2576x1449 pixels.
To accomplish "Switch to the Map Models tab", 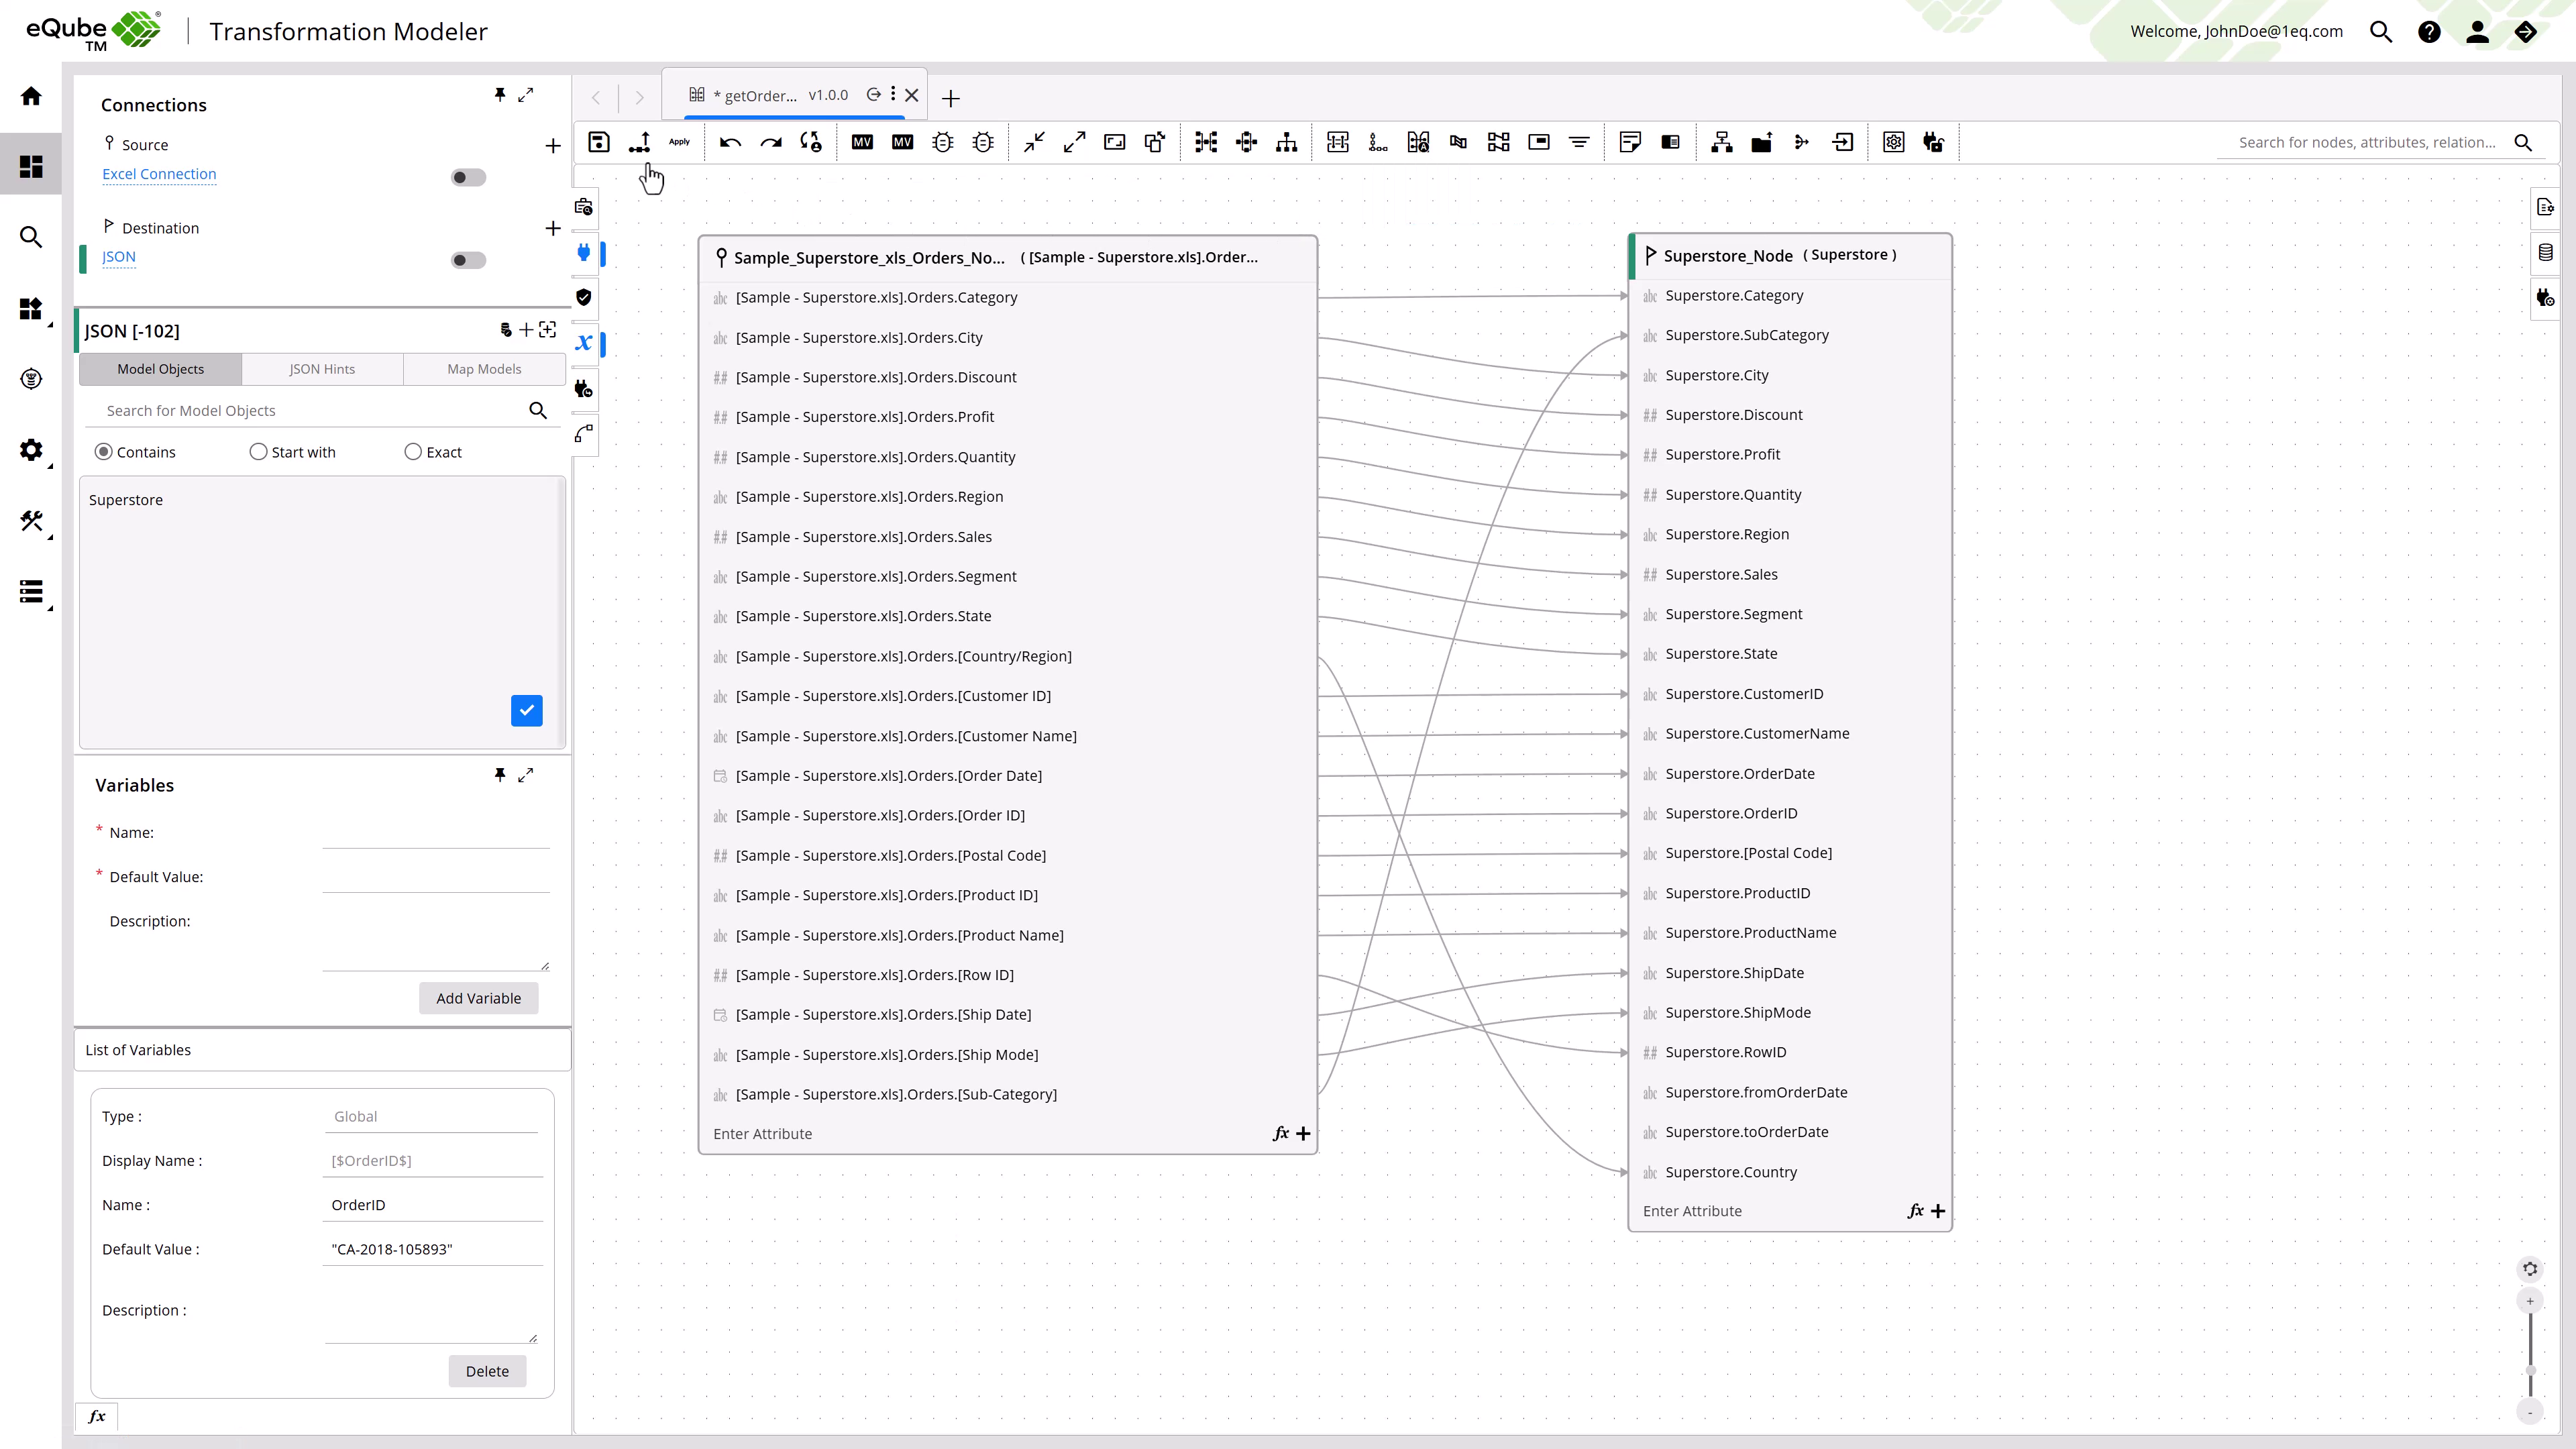I will tap(484, 369).
